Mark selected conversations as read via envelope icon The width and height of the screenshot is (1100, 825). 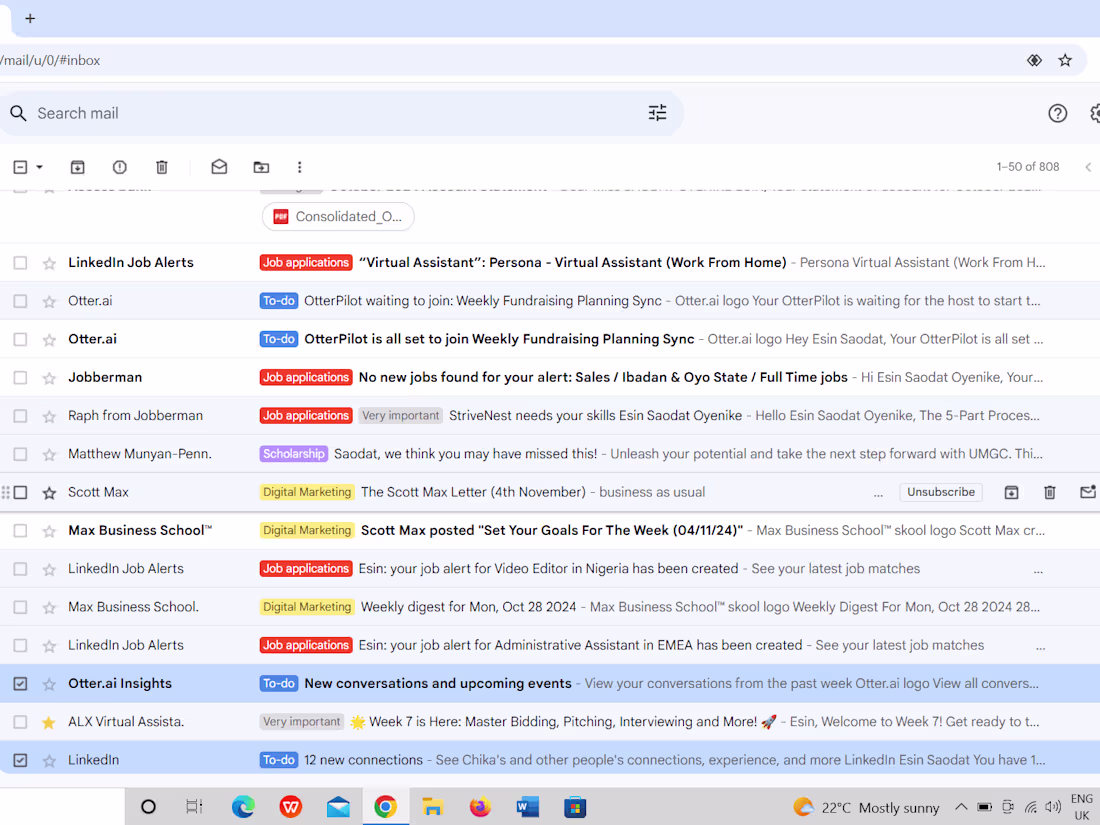(219, 166)
